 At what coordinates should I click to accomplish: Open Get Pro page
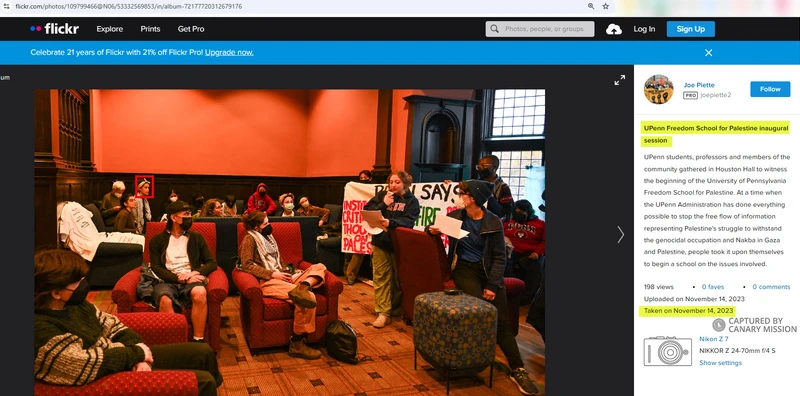click(x=191, y=29)
